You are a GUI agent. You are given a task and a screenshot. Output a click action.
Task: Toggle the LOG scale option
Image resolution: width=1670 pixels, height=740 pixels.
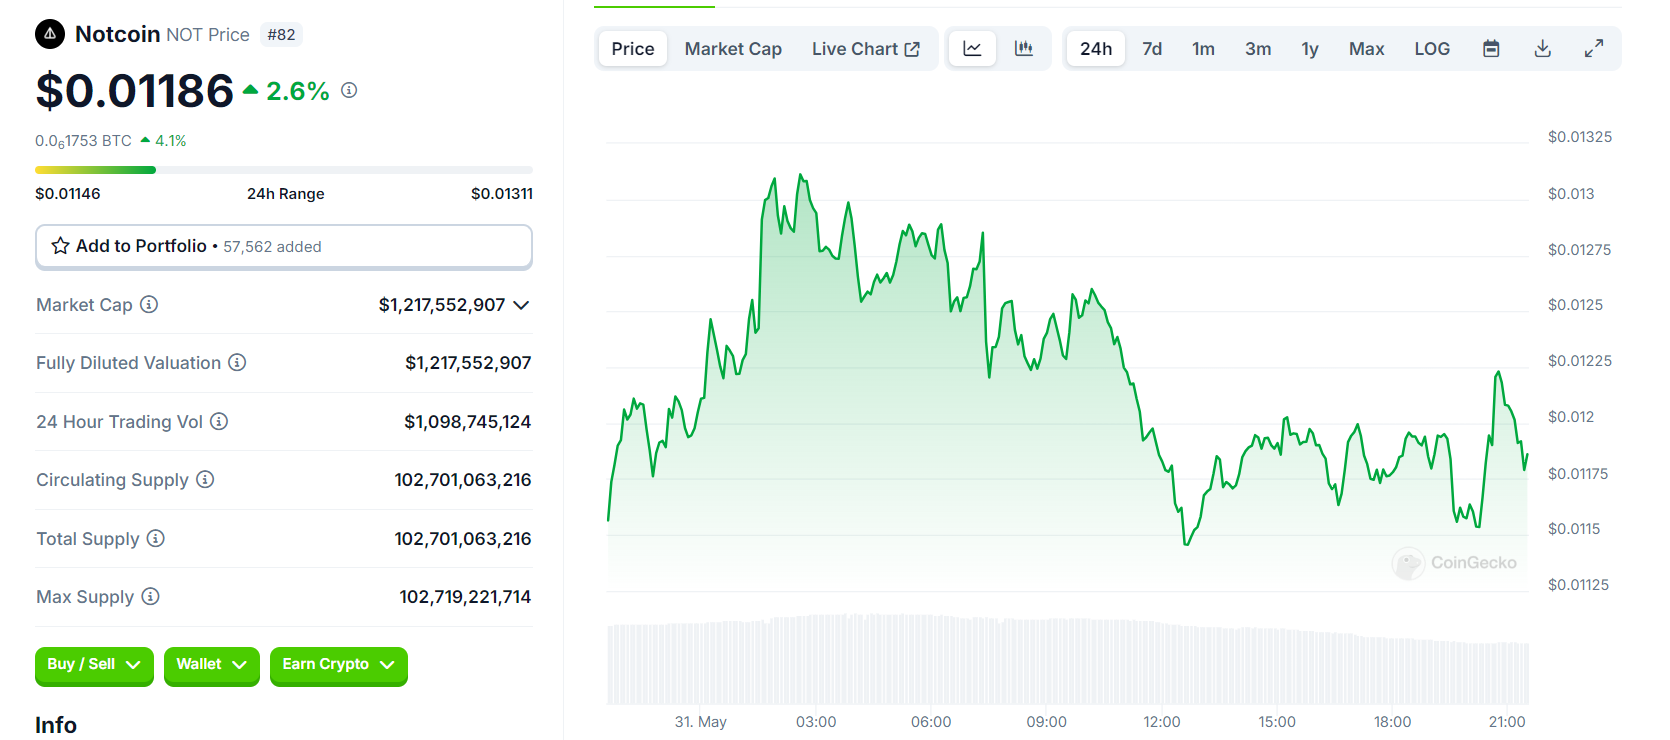pos(1431,49)
